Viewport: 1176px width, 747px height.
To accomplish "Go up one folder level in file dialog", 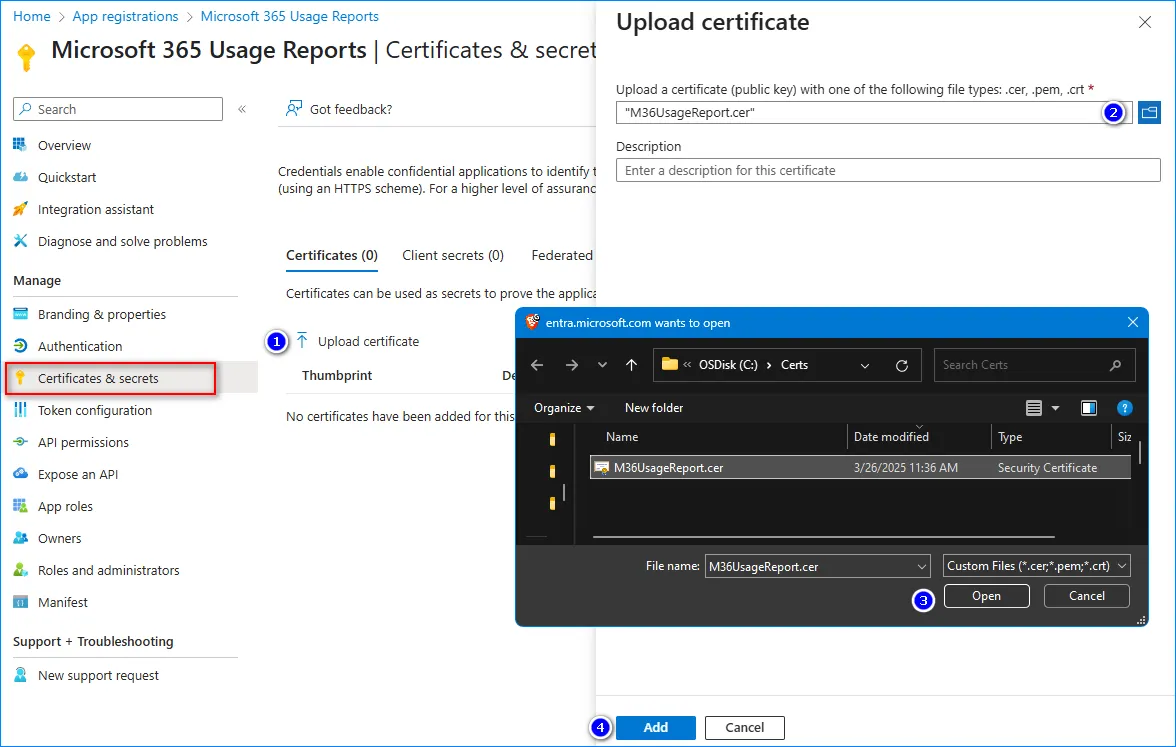I will (631, 365).
